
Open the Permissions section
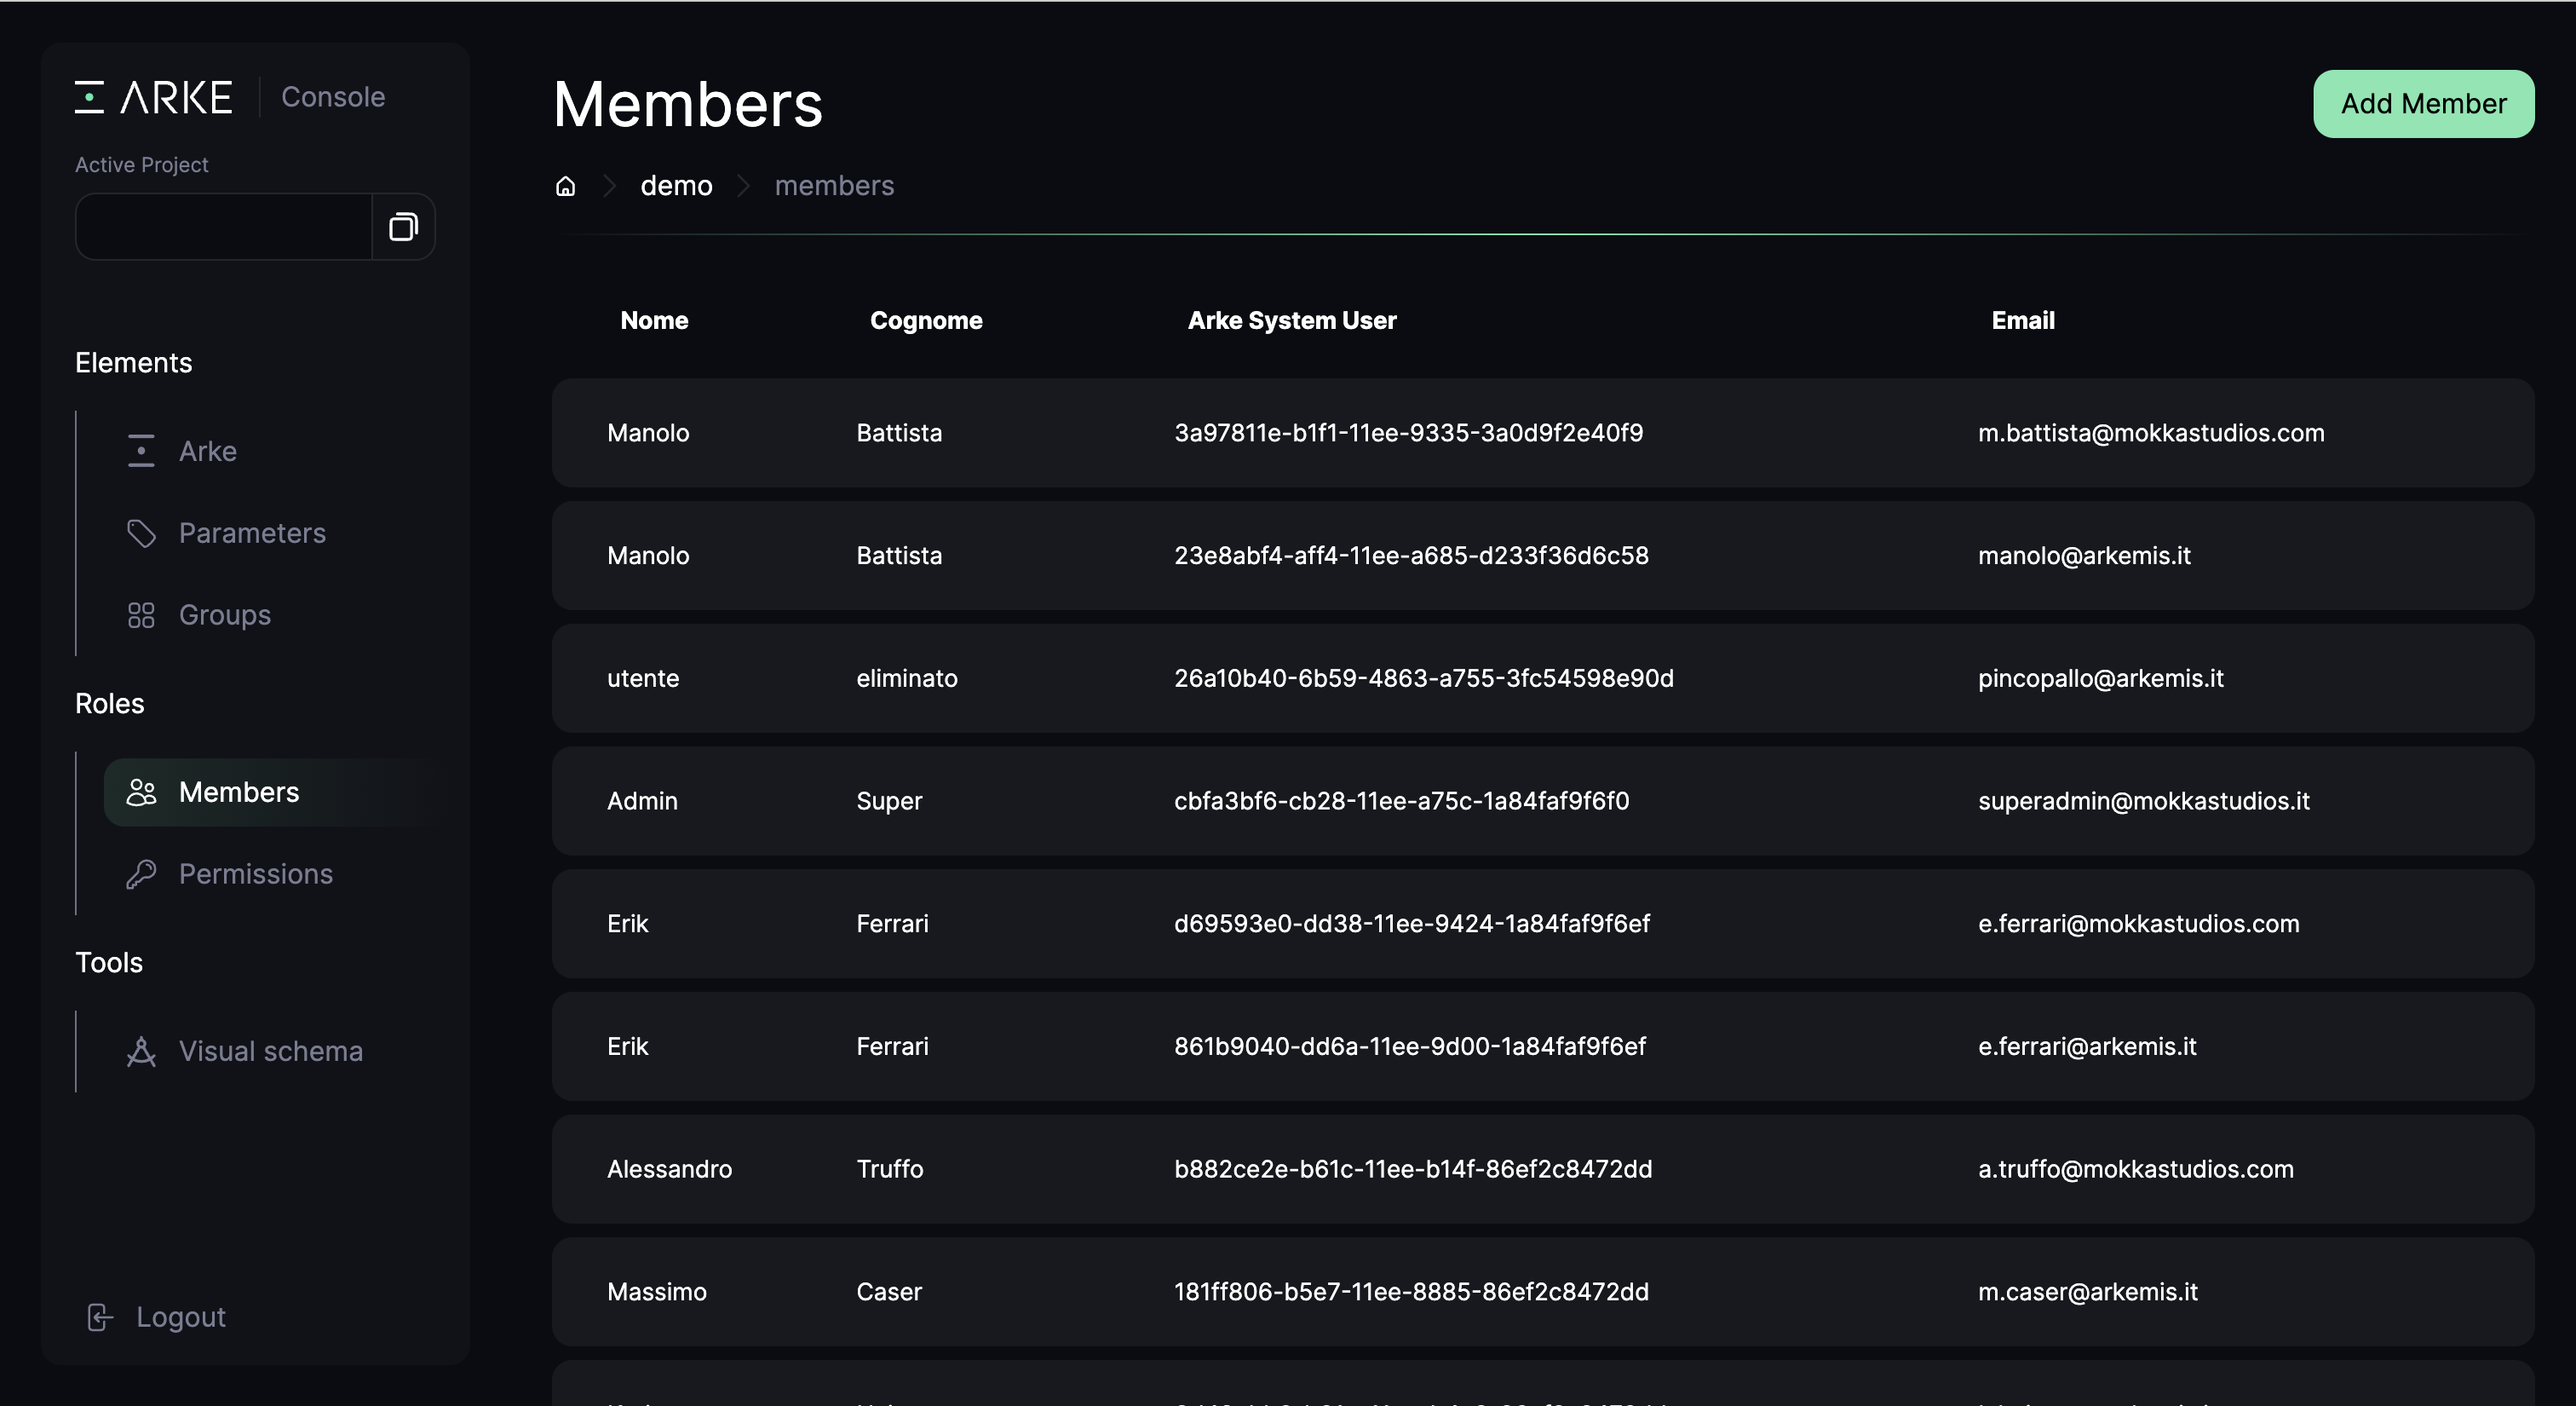(256, 873)
